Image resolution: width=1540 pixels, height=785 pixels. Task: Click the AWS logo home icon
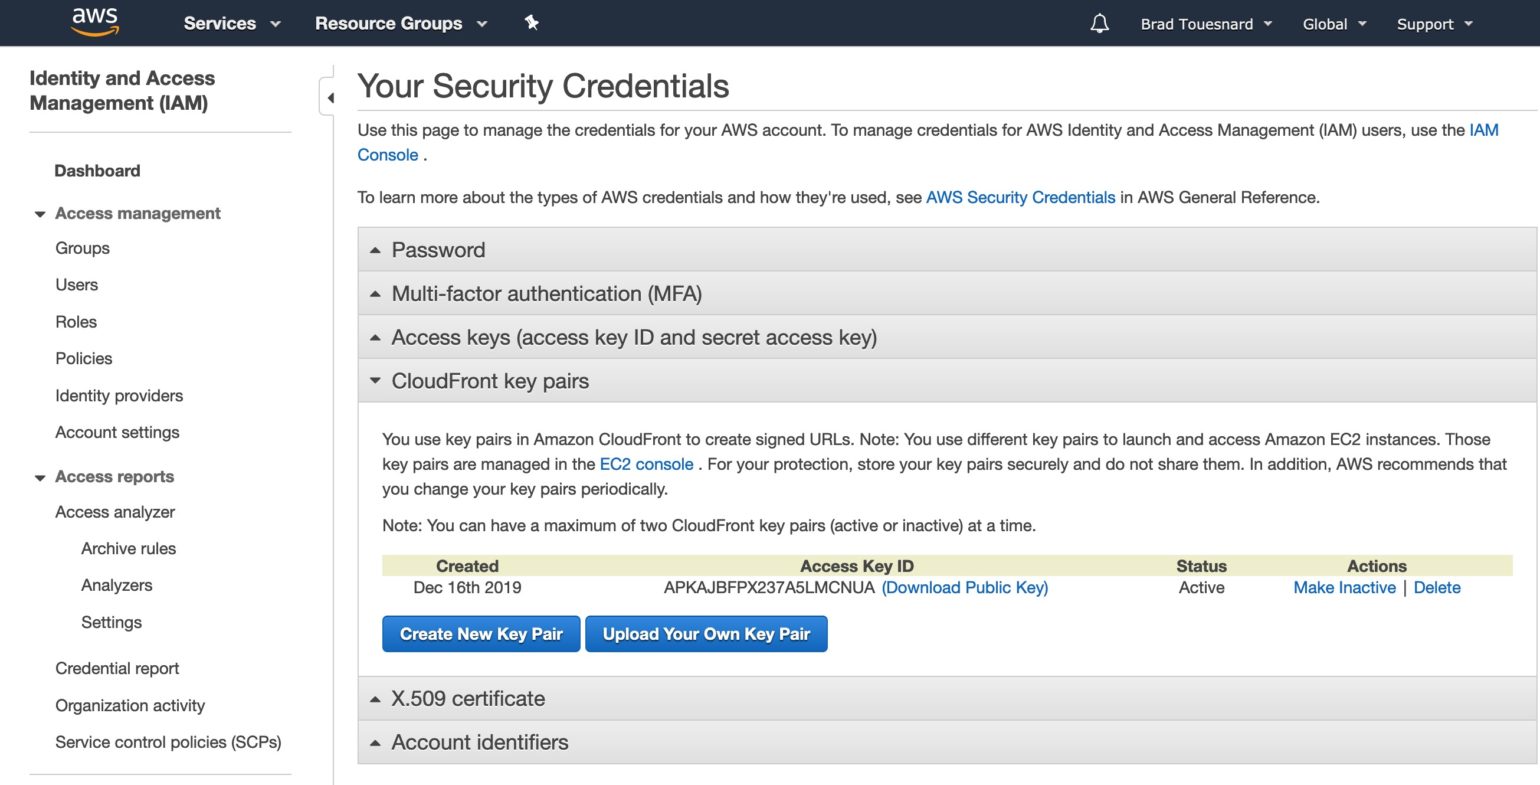95,22
